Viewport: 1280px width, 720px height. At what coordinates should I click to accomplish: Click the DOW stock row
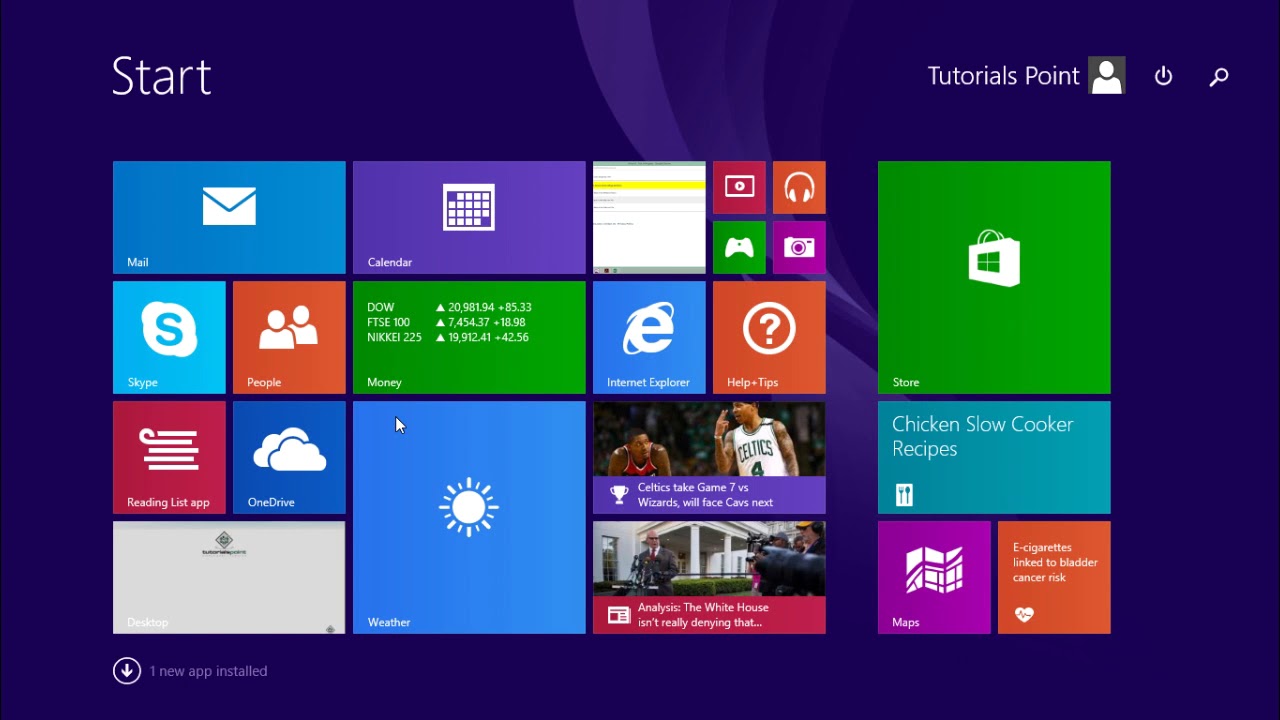[449, 307]
